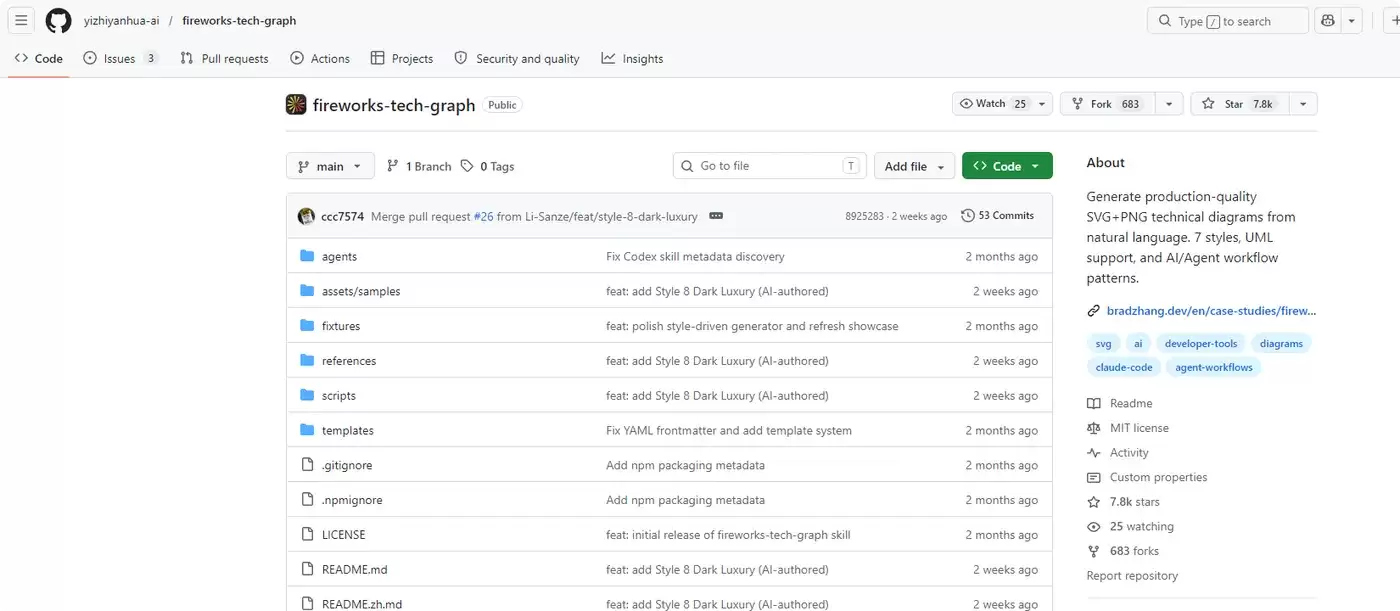Open ccc7574 author link
The width and height of the screenshot is (1400, 611).
pyautogui.click(x=342, y=216)
